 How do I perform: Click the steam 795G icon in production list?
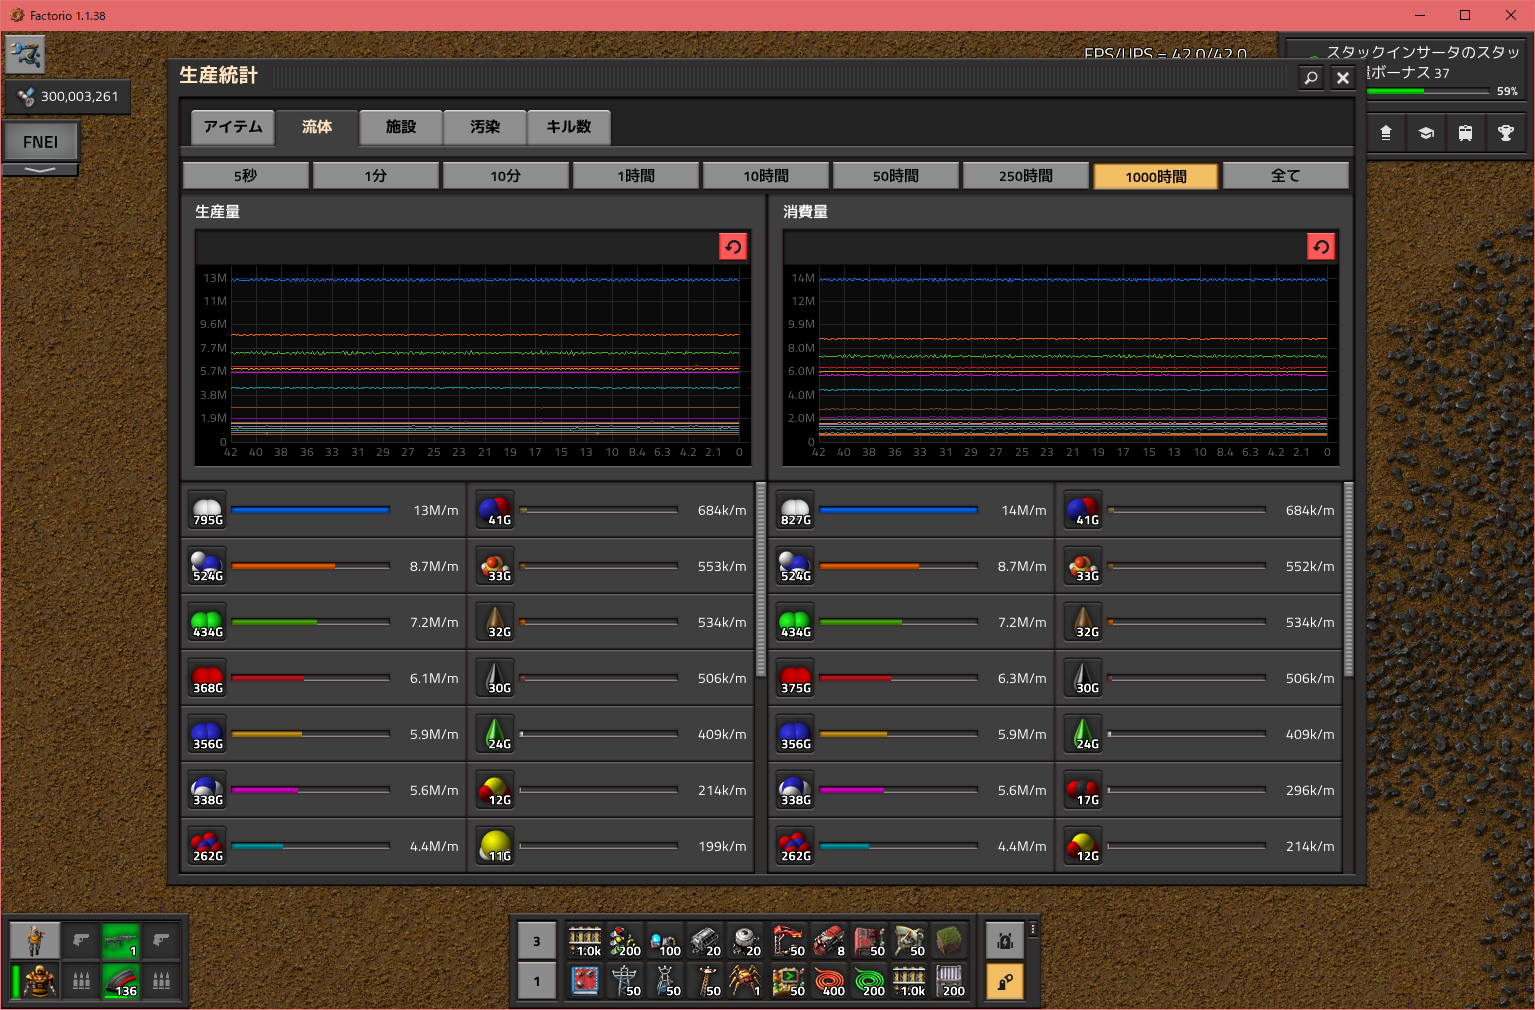pos(208,510)
